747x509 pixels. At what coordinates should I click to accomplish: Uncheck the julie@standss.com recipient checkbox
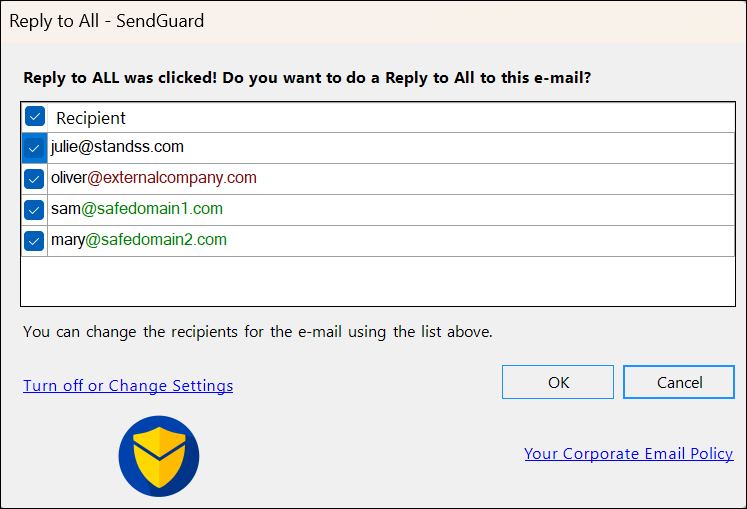[x=34, y=148]
